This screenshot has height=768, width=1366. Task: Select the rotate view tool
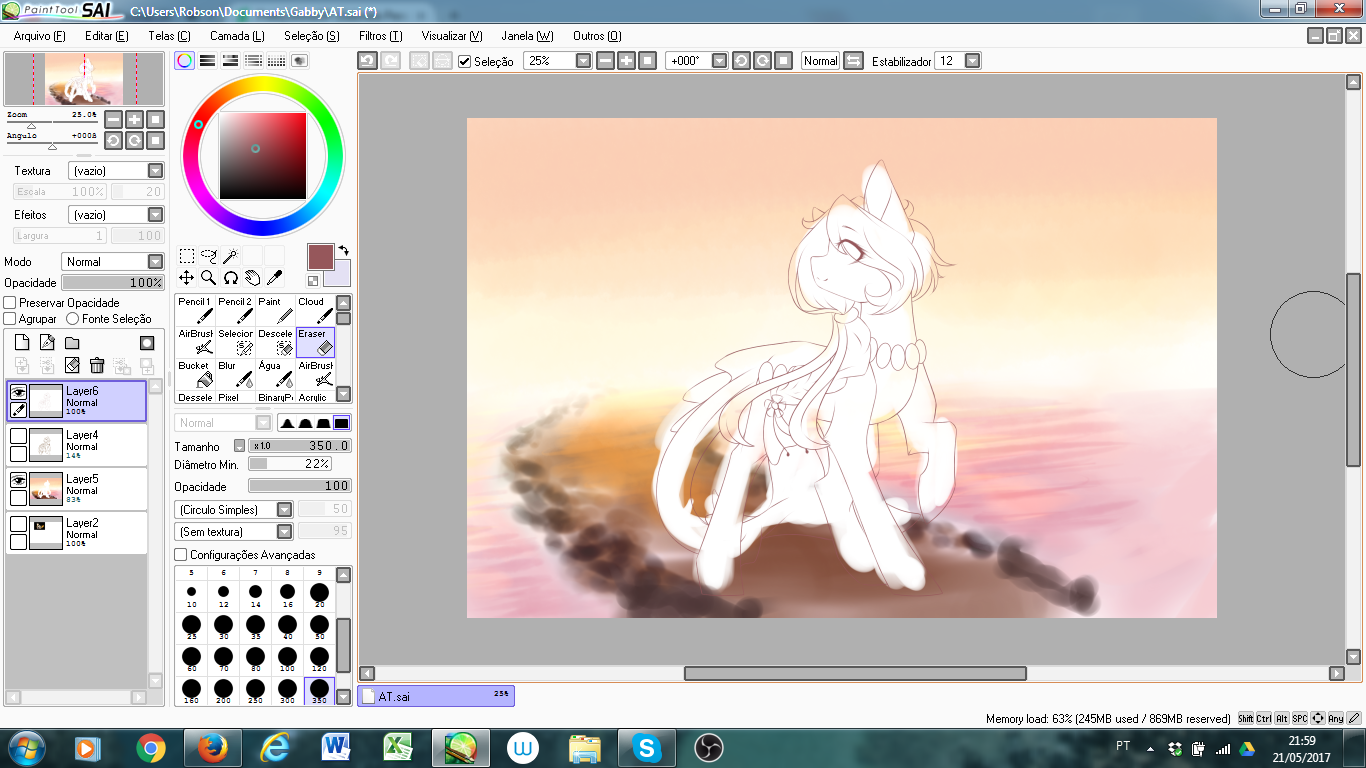pos(230,277)
